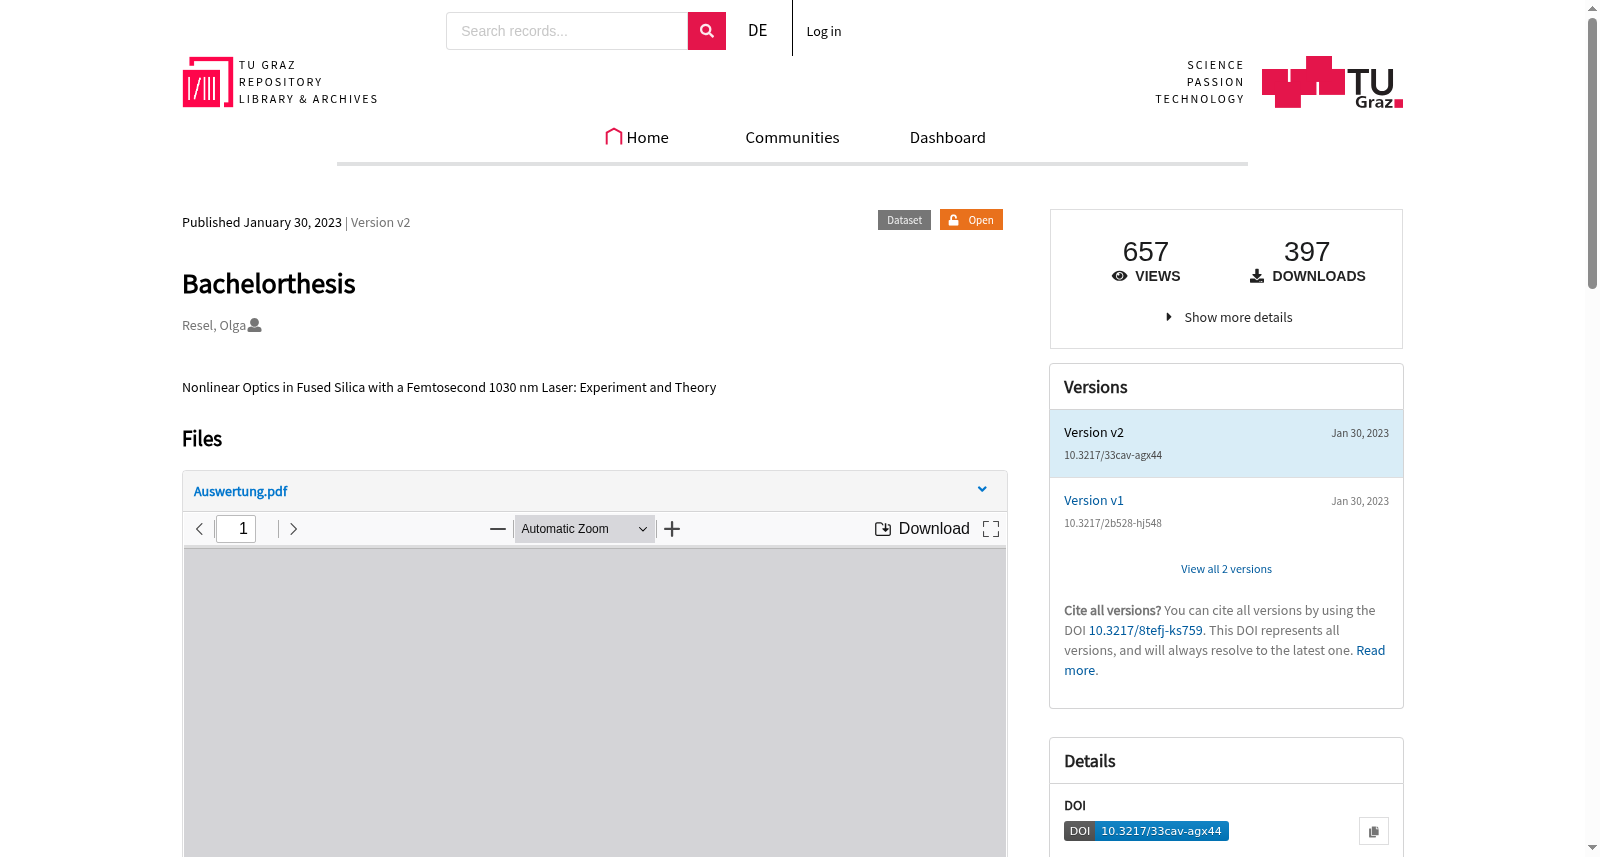
Task: Click the 397 downloads count
Action: click(x=1307, y=251)
